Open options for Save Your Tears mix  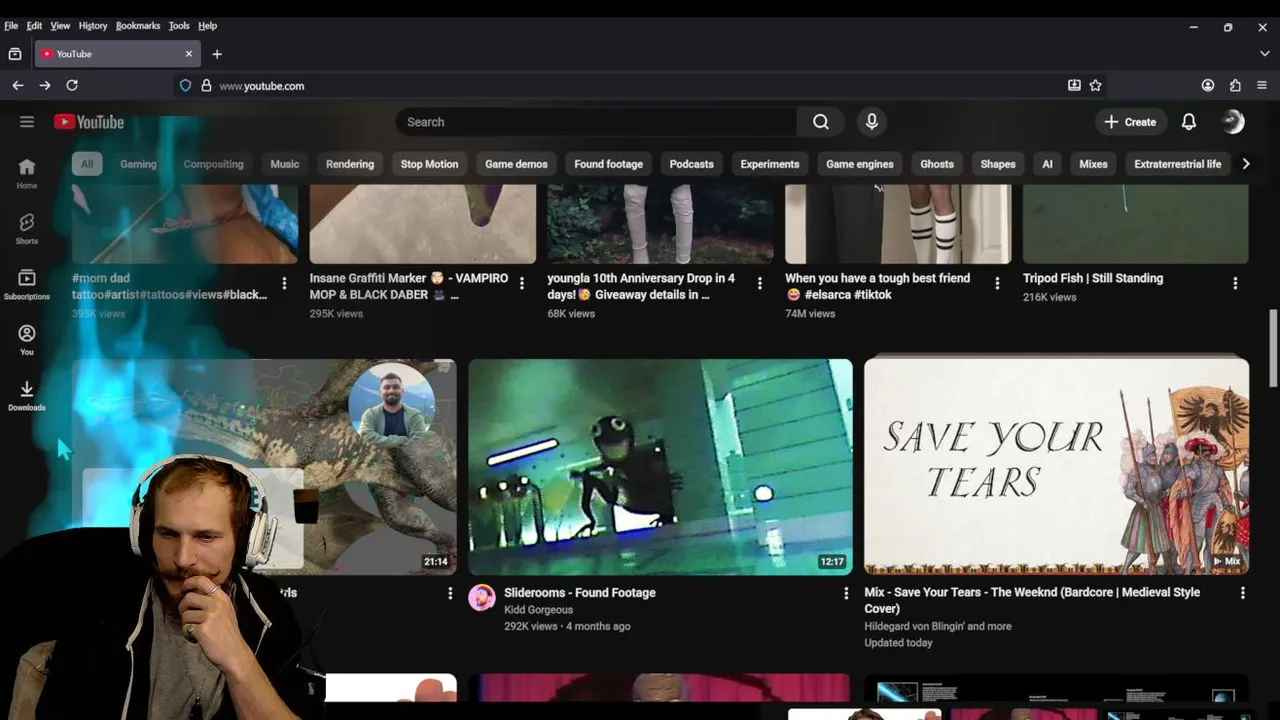[1242, 593]
